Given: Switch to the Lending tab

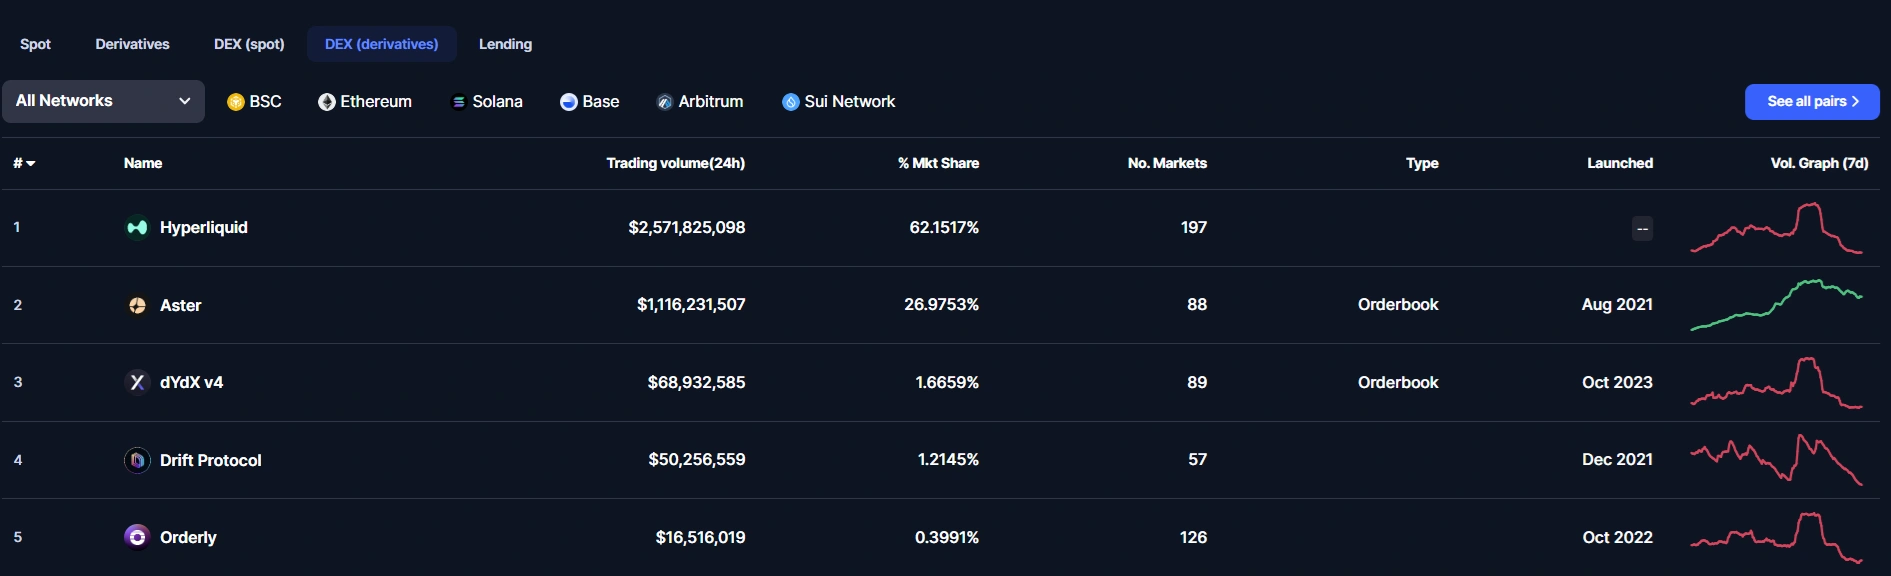Looking at the screenshot, I should 505,44.
